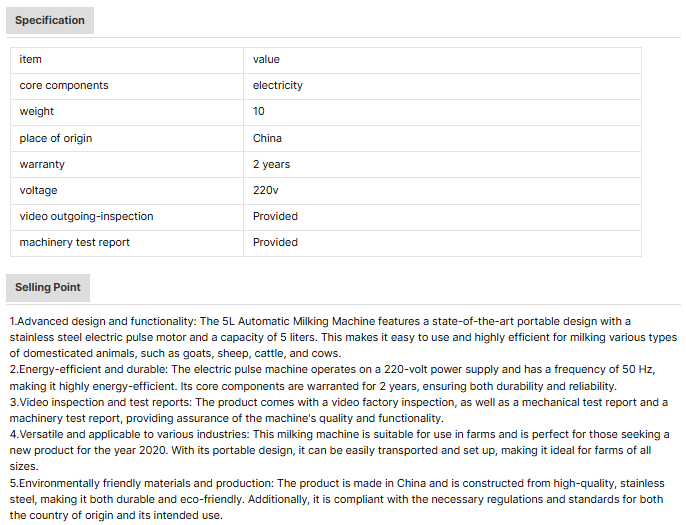Select the 'warranty' row label

[x=42, y=164]
